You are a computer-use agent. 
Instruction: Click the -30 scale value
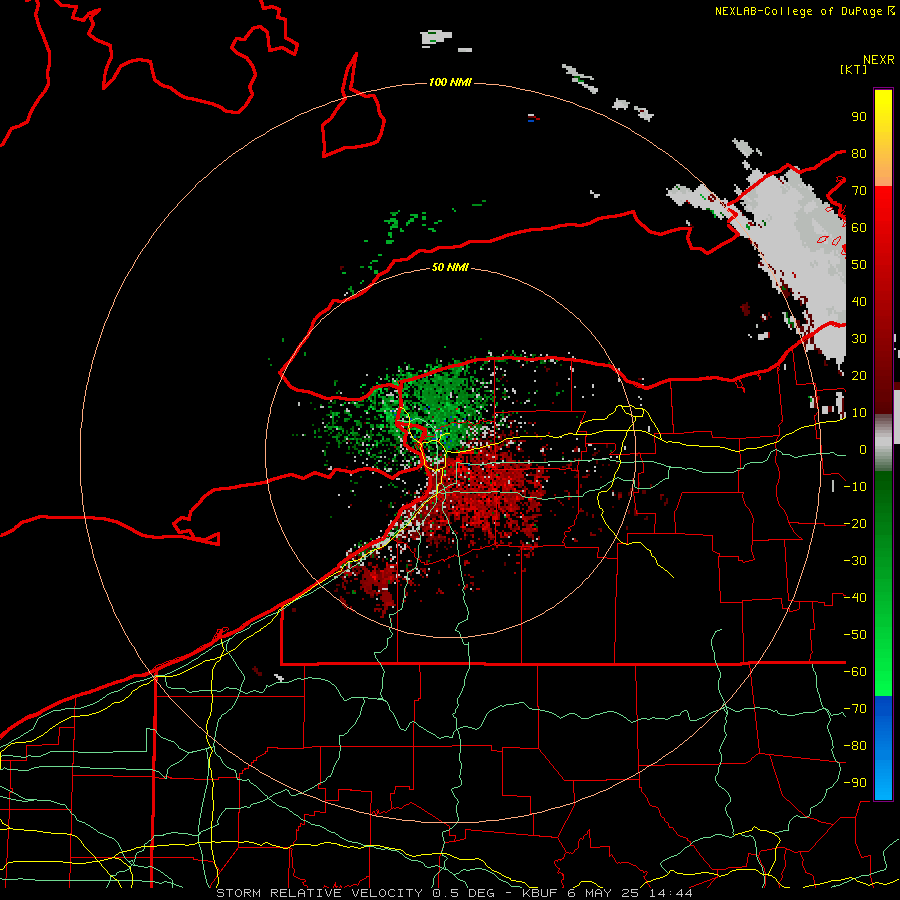pos(855,561)
